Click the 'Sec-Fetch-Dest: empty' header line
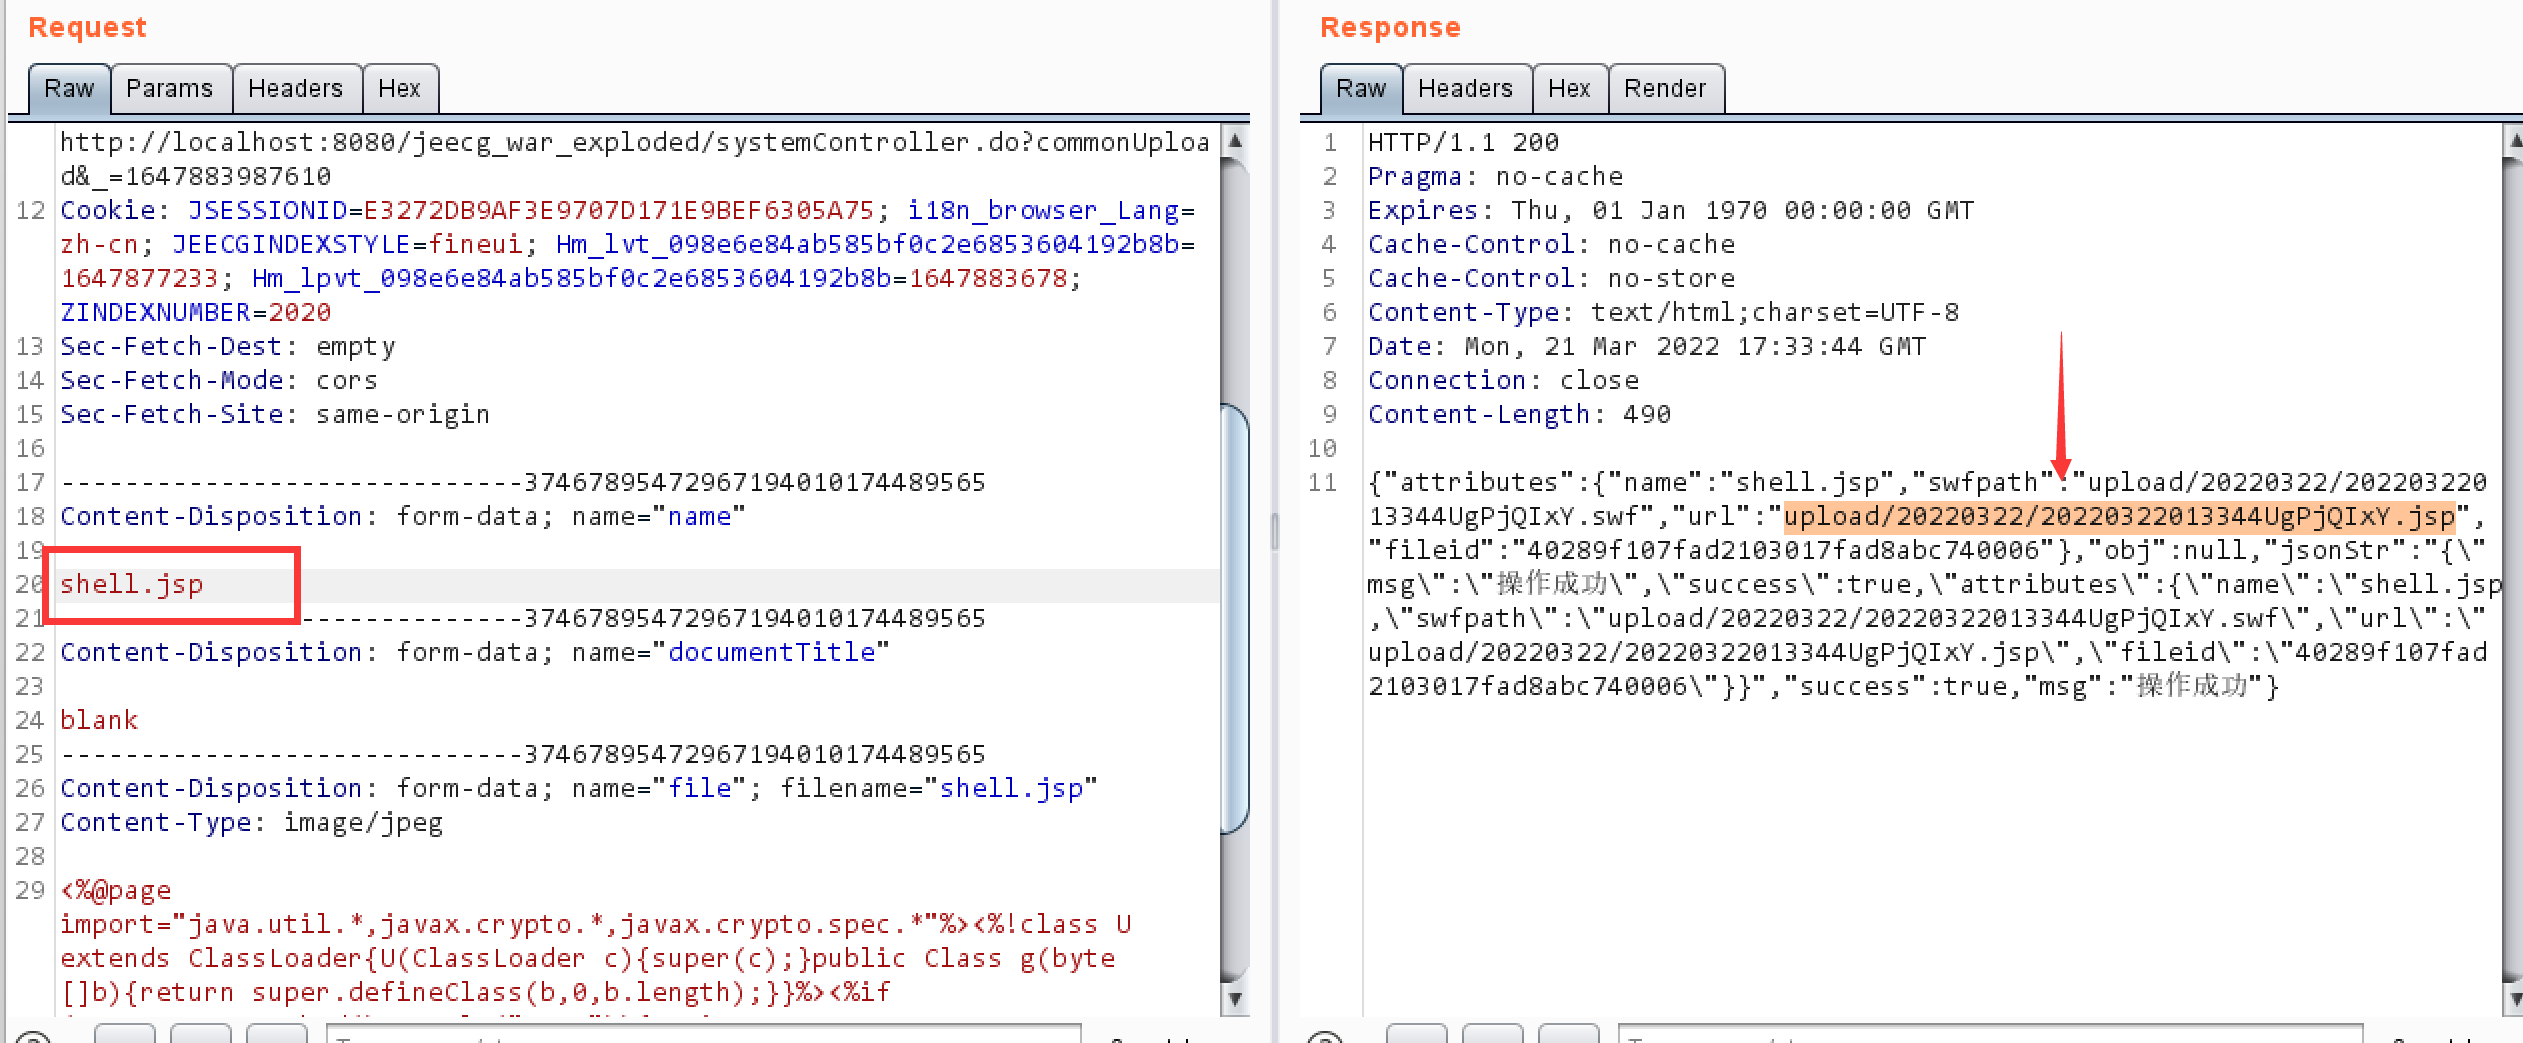Image resolution: width=2523 pixels, height=1043 pixels. [228, 346]
